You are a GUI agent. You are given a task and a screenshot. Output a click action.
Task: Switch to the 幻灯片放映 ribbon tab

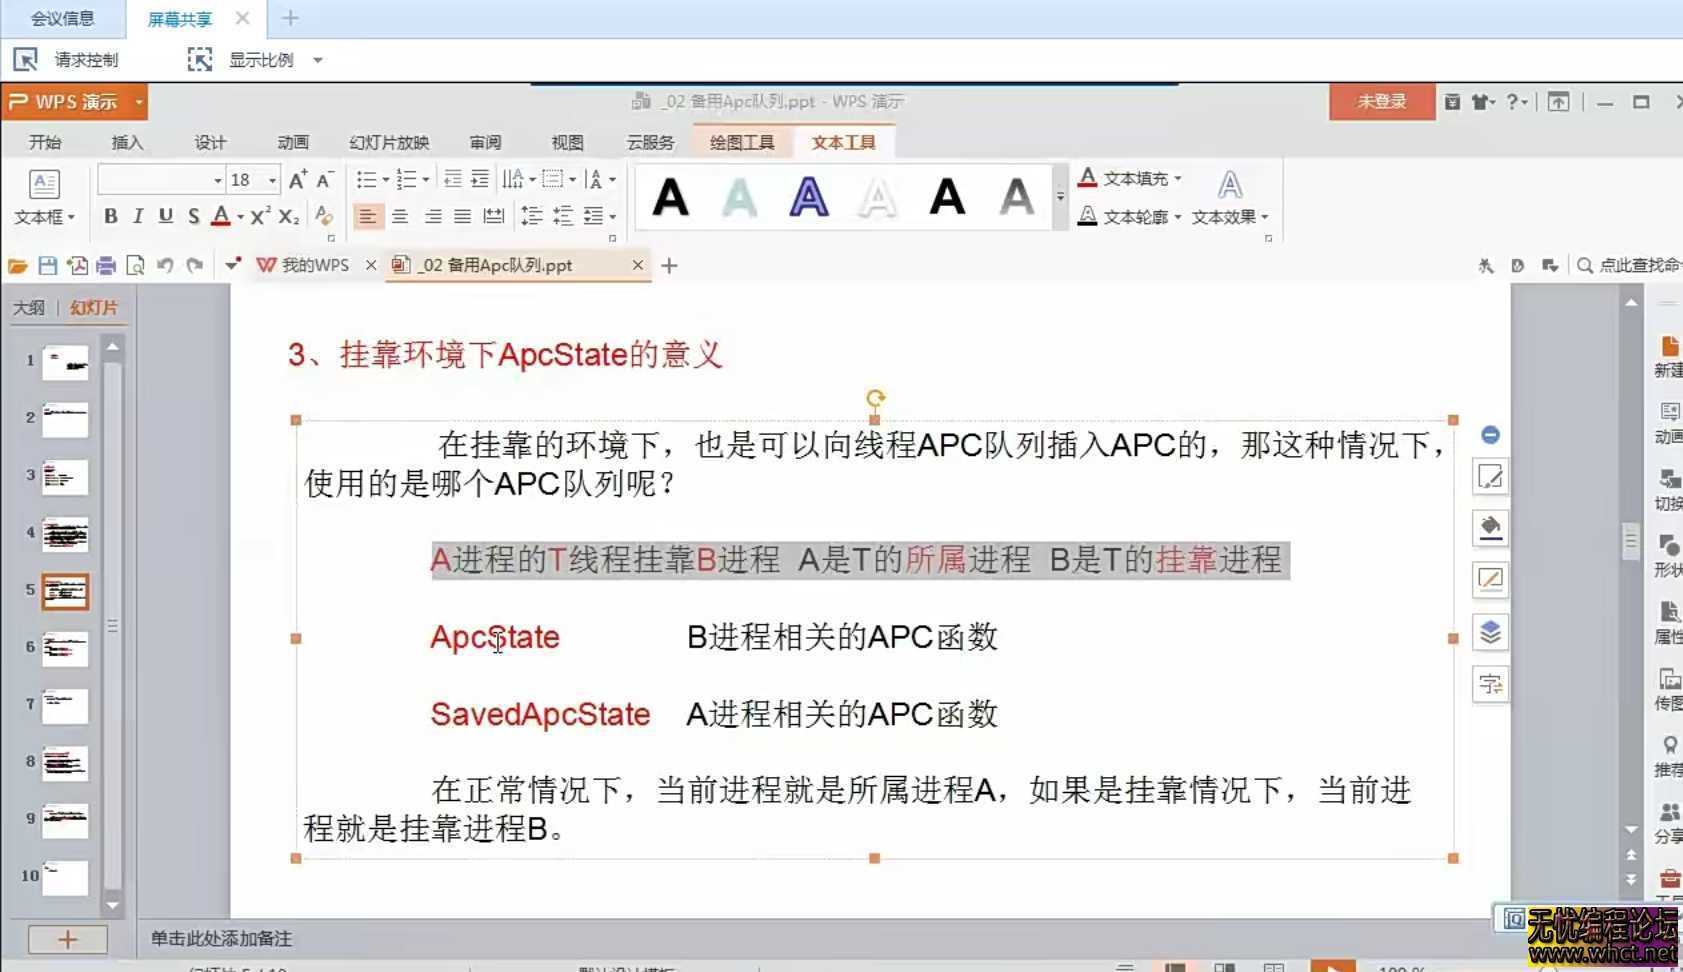pyautogui.click(x=390, y=142)
